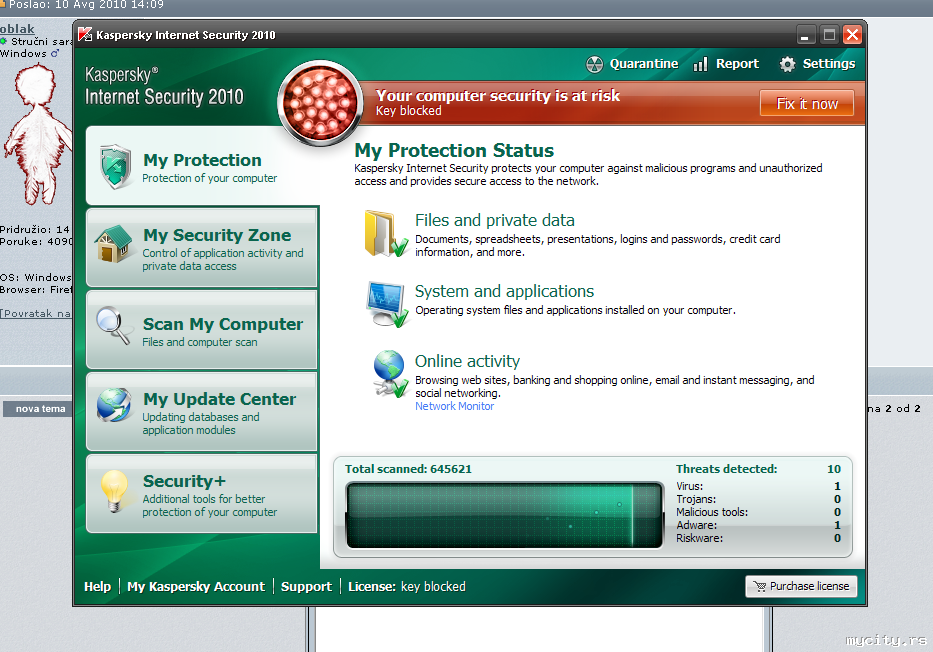Click the Fix it now button

807,104
